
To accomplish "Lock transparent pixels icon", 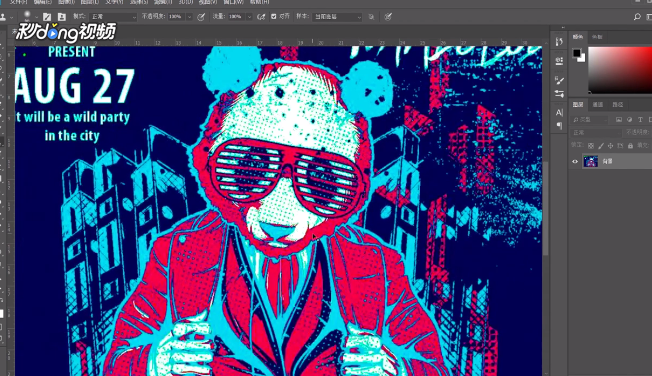I will click(591, 146).
